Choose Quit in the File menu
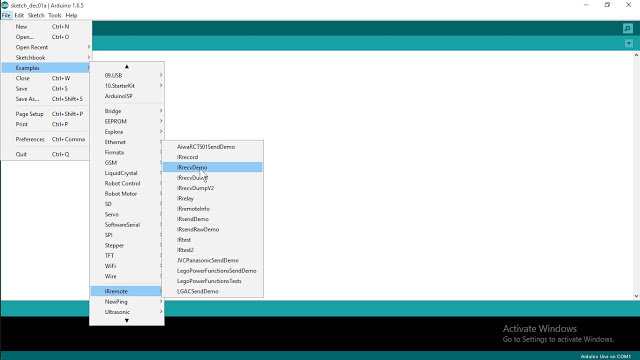 (46, 154)
